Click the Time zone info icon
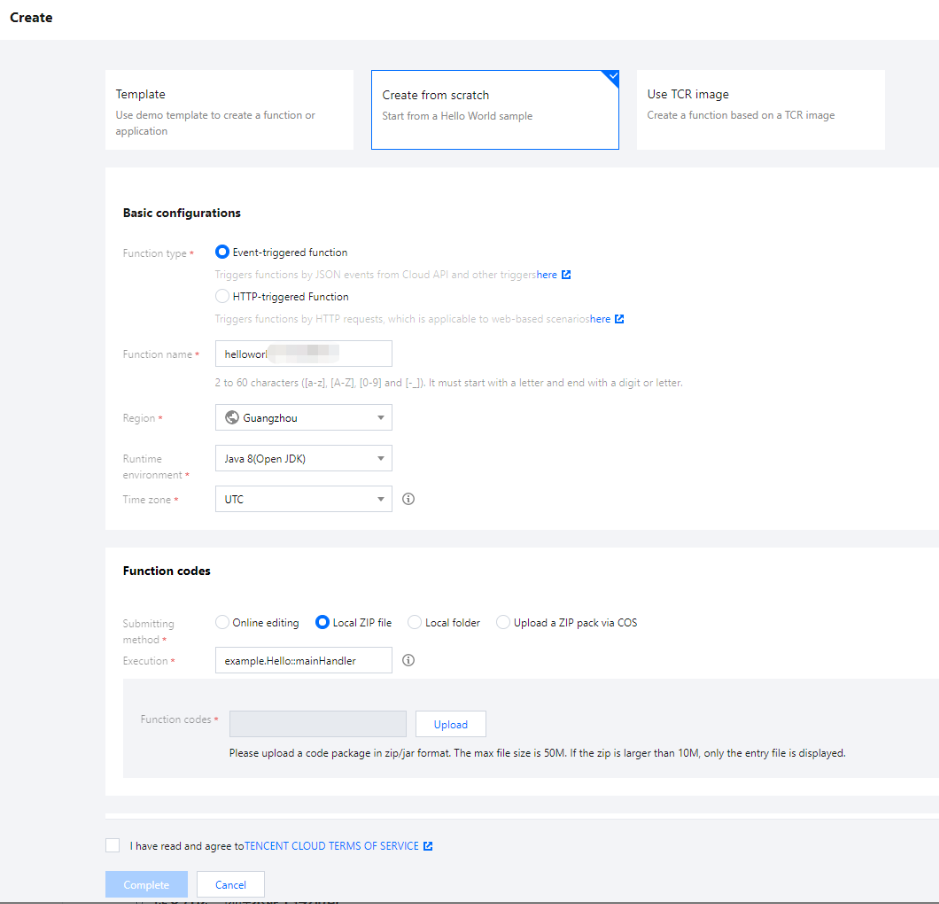The height and width of the screenshot is (904, 939). [408, 499]
